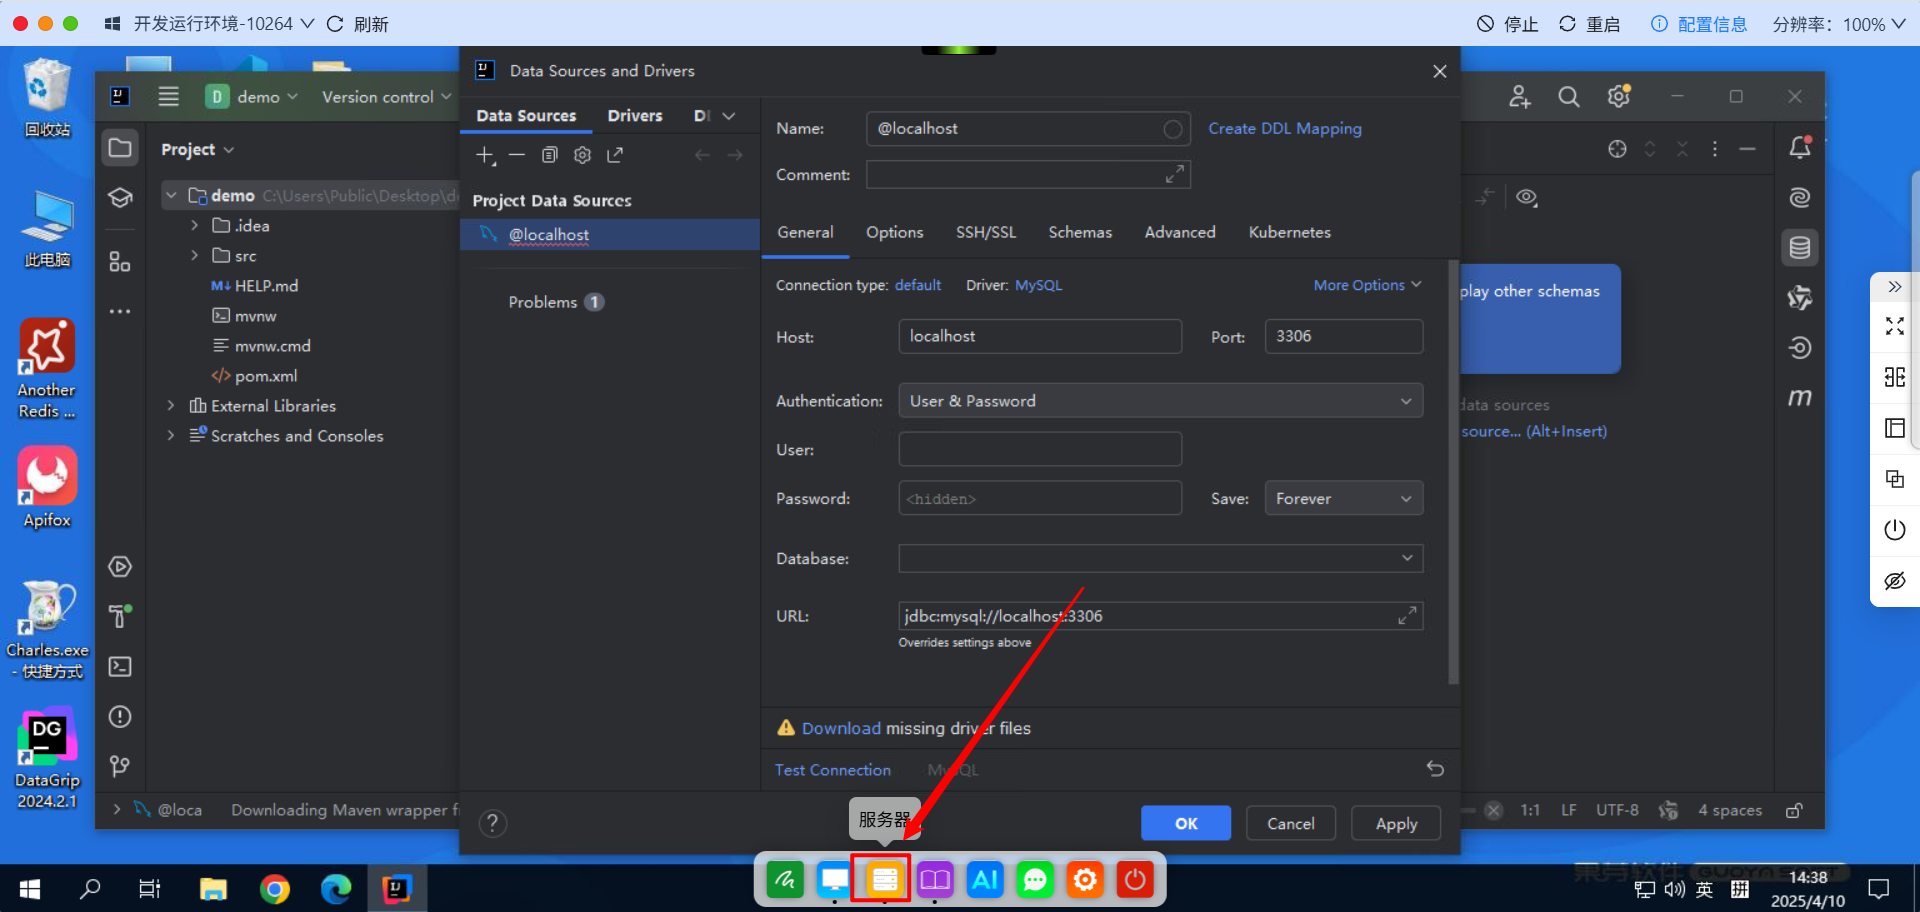Open the IDE main hamburger menu
Screen dimensions: 1920x912
coord(168,97)
